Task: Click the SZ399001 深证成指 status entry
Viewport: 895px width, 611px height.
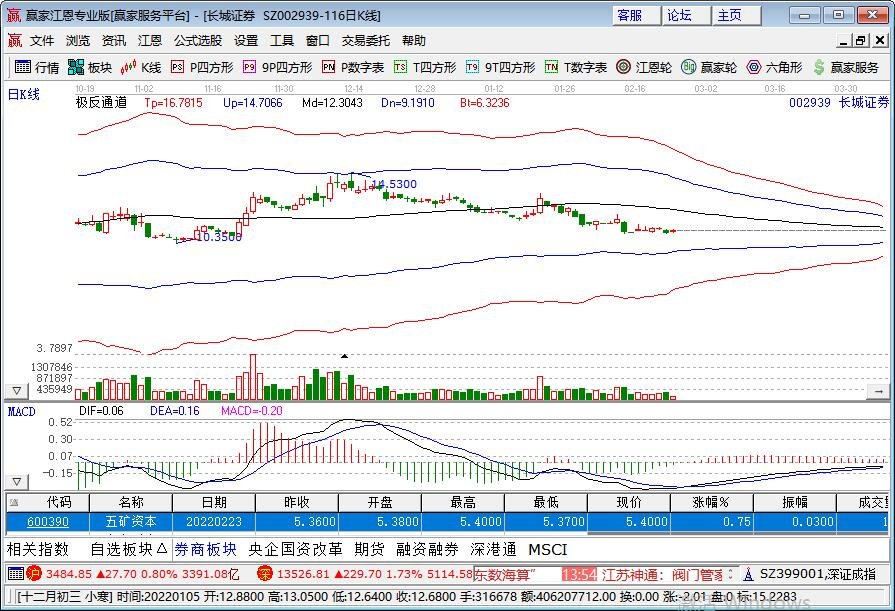Action: (818, 574)
